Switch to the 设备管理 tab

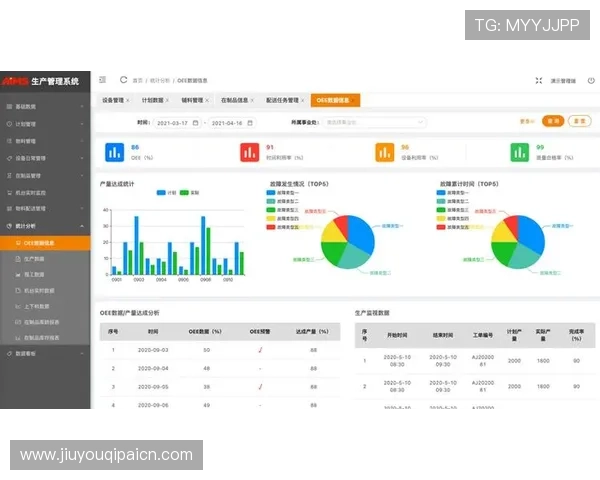tap(114, 100)
